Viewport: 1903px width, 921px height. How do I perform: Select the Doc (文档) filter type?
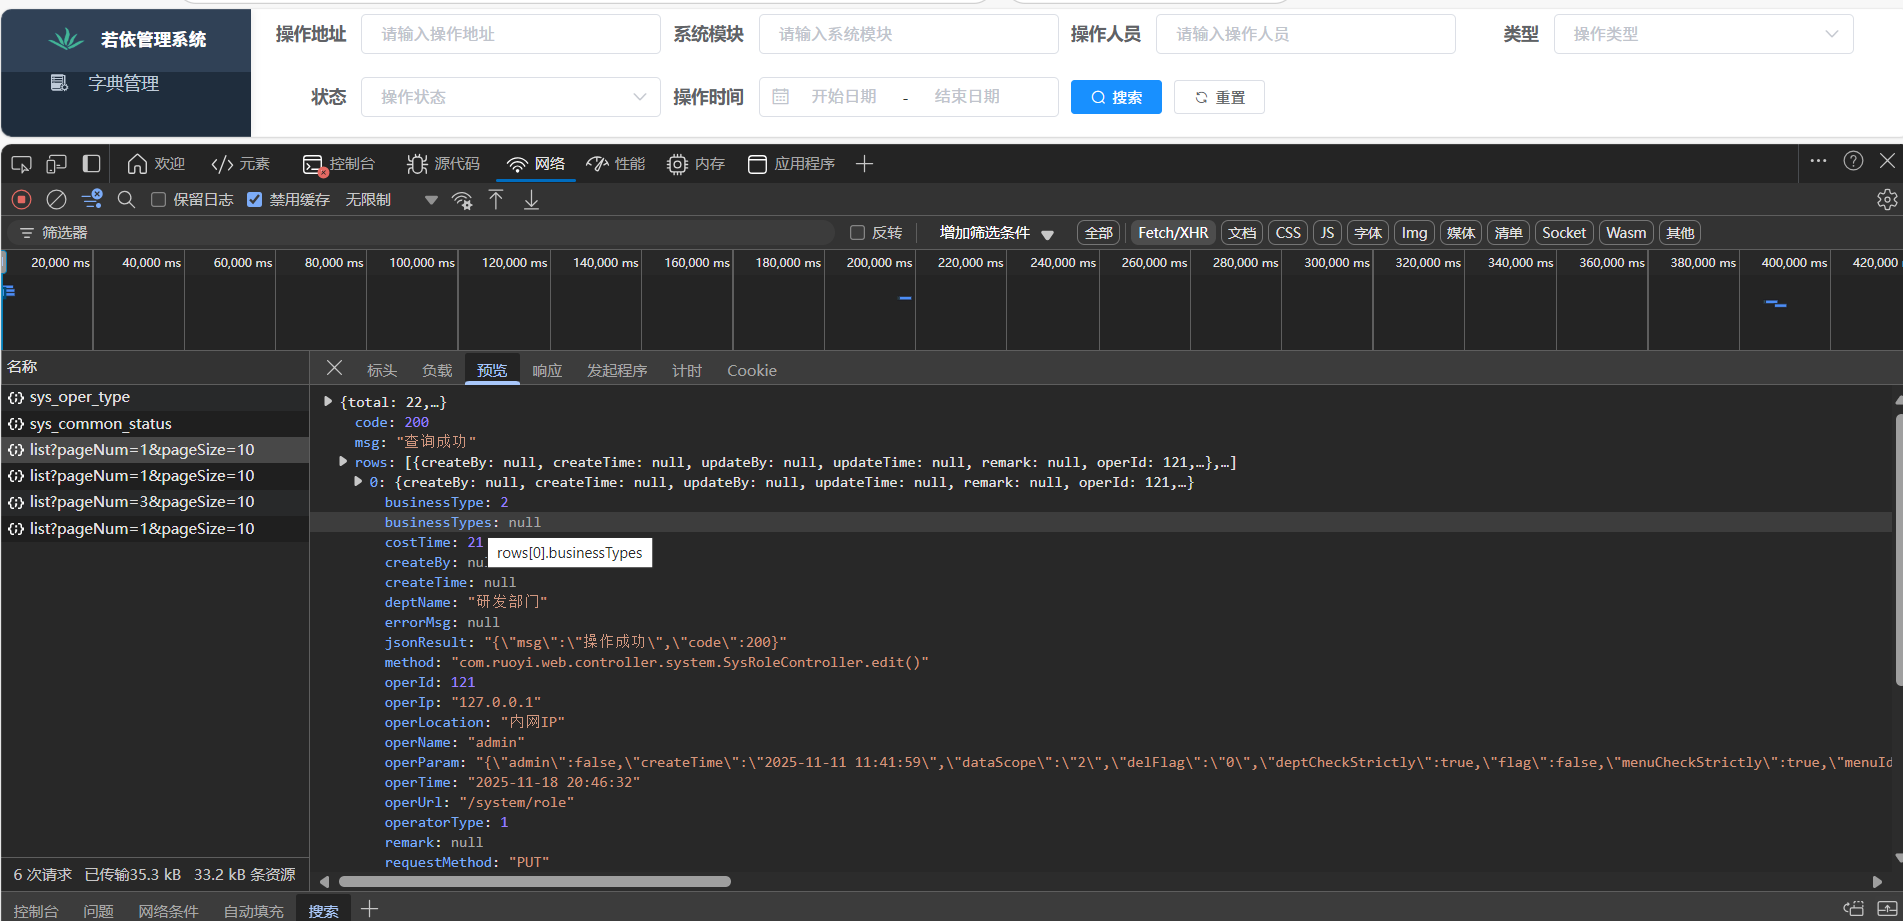click(1242, 232)
